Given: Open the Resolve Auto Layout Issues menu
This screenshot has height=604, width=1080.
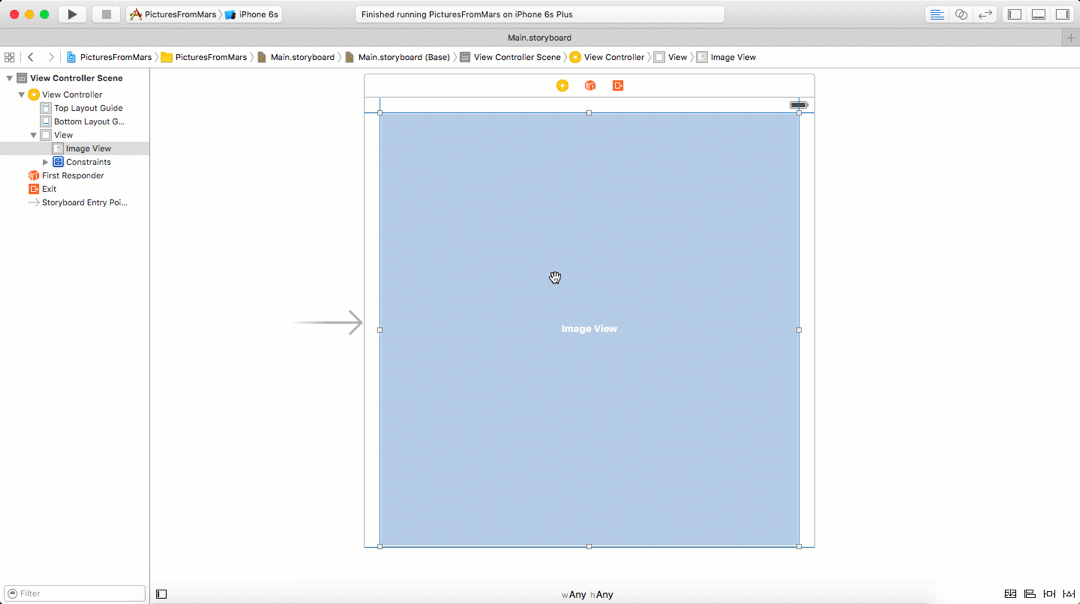Looking at the screenshot, I should pyautogui.click(x=1068, y=594).
